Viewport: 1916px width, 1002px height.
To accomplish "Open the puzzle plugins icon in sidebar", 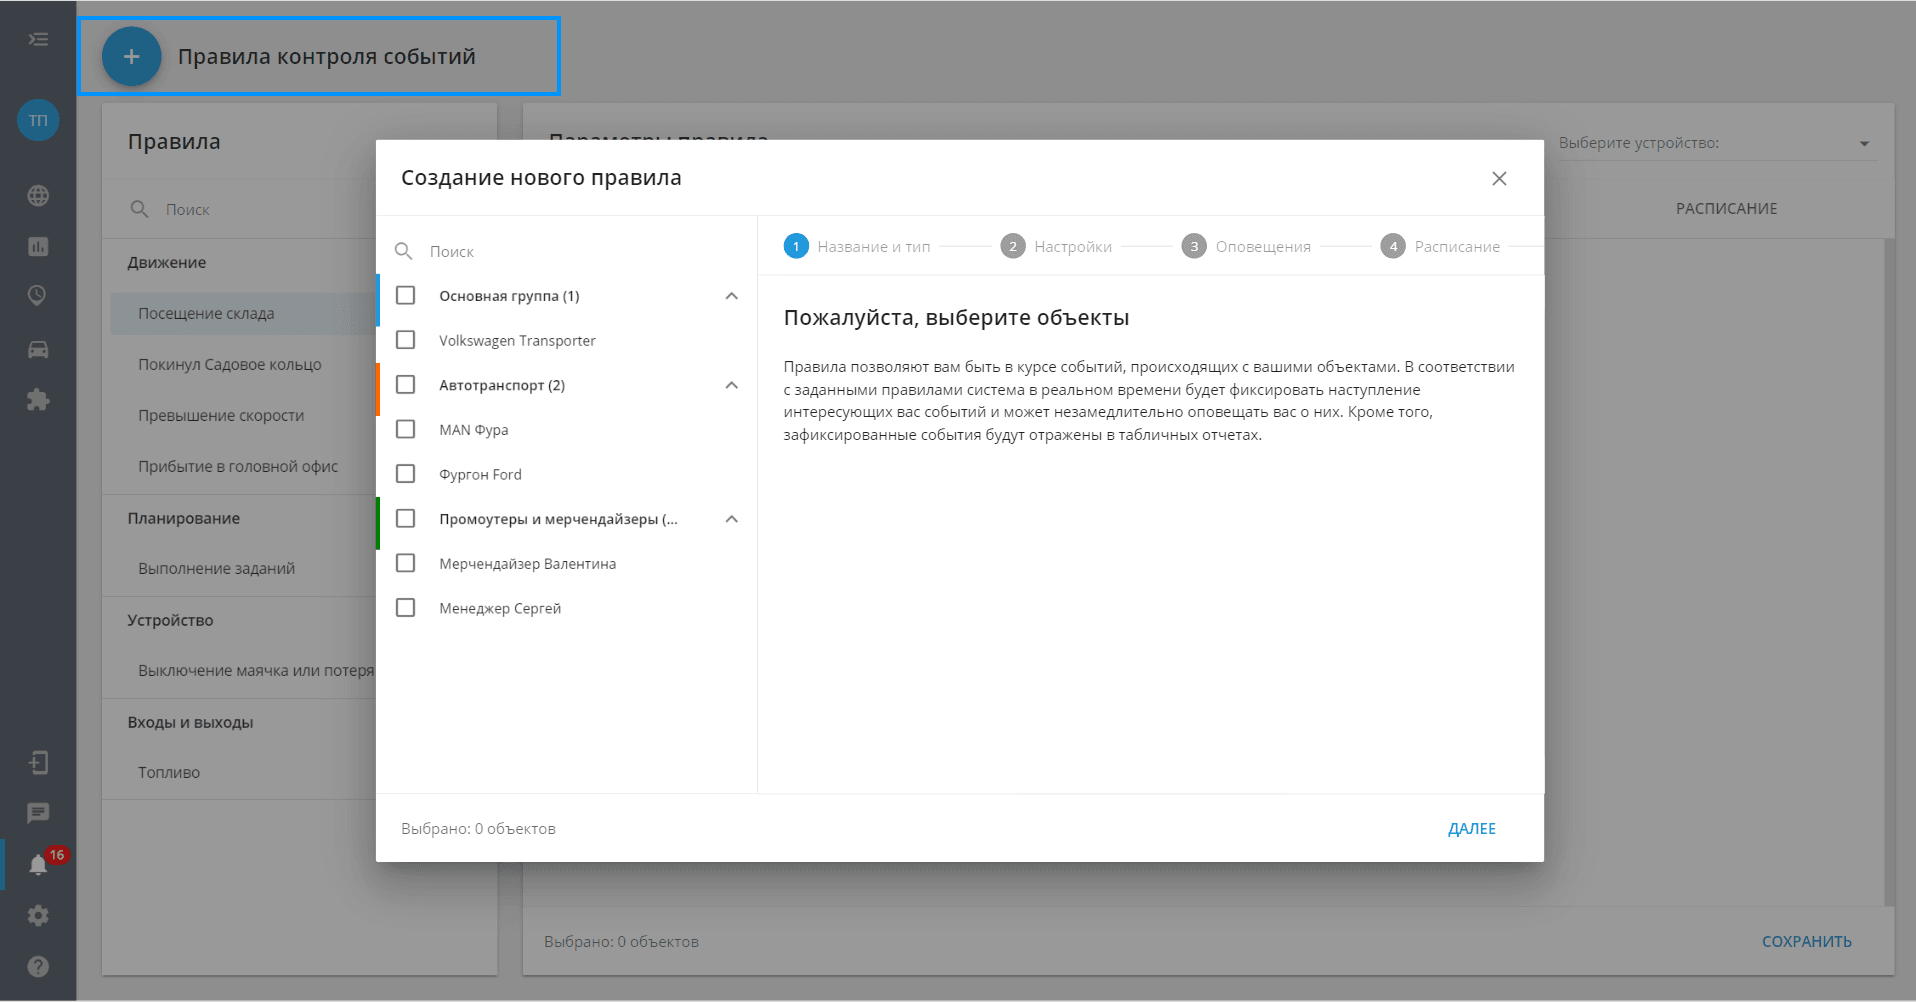I will (x=38, y=400).
